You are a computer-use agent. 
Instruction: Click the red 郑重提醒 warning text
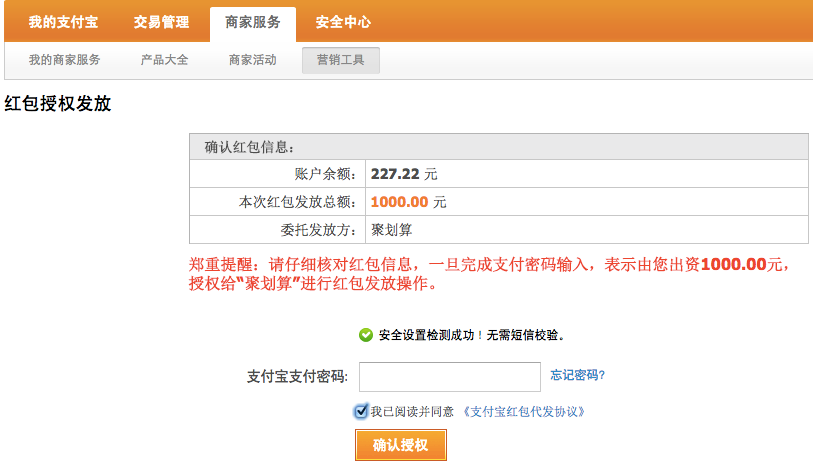489,274
